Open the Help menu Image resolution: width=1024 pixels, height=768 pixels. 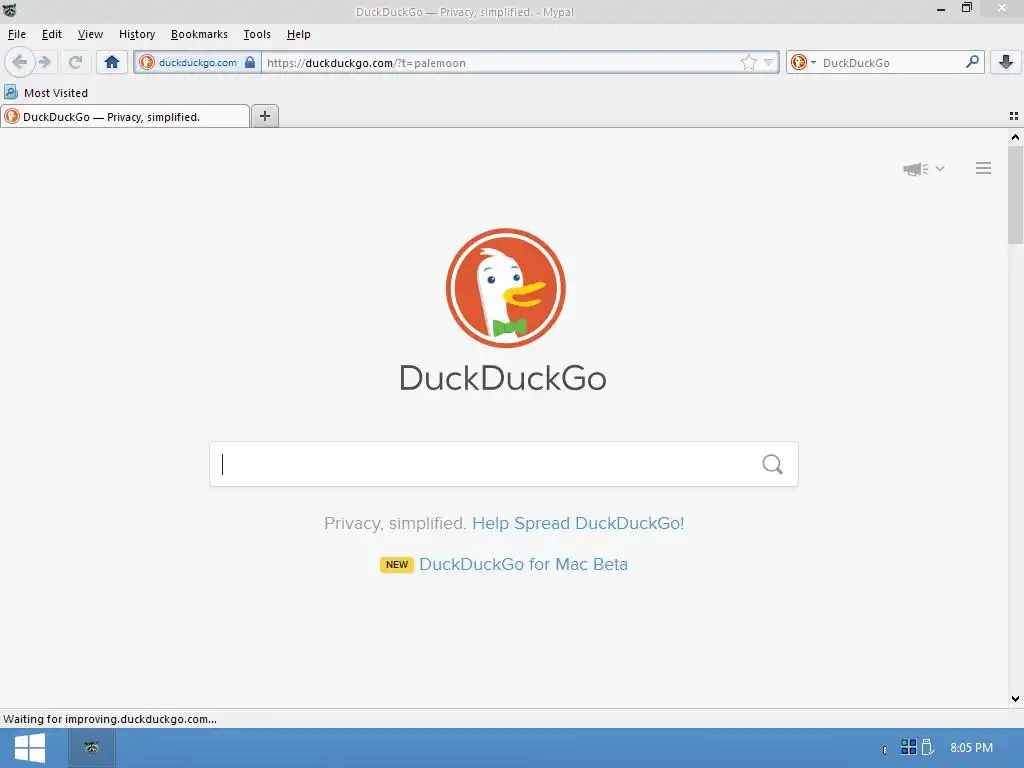[x=298, y=34]
